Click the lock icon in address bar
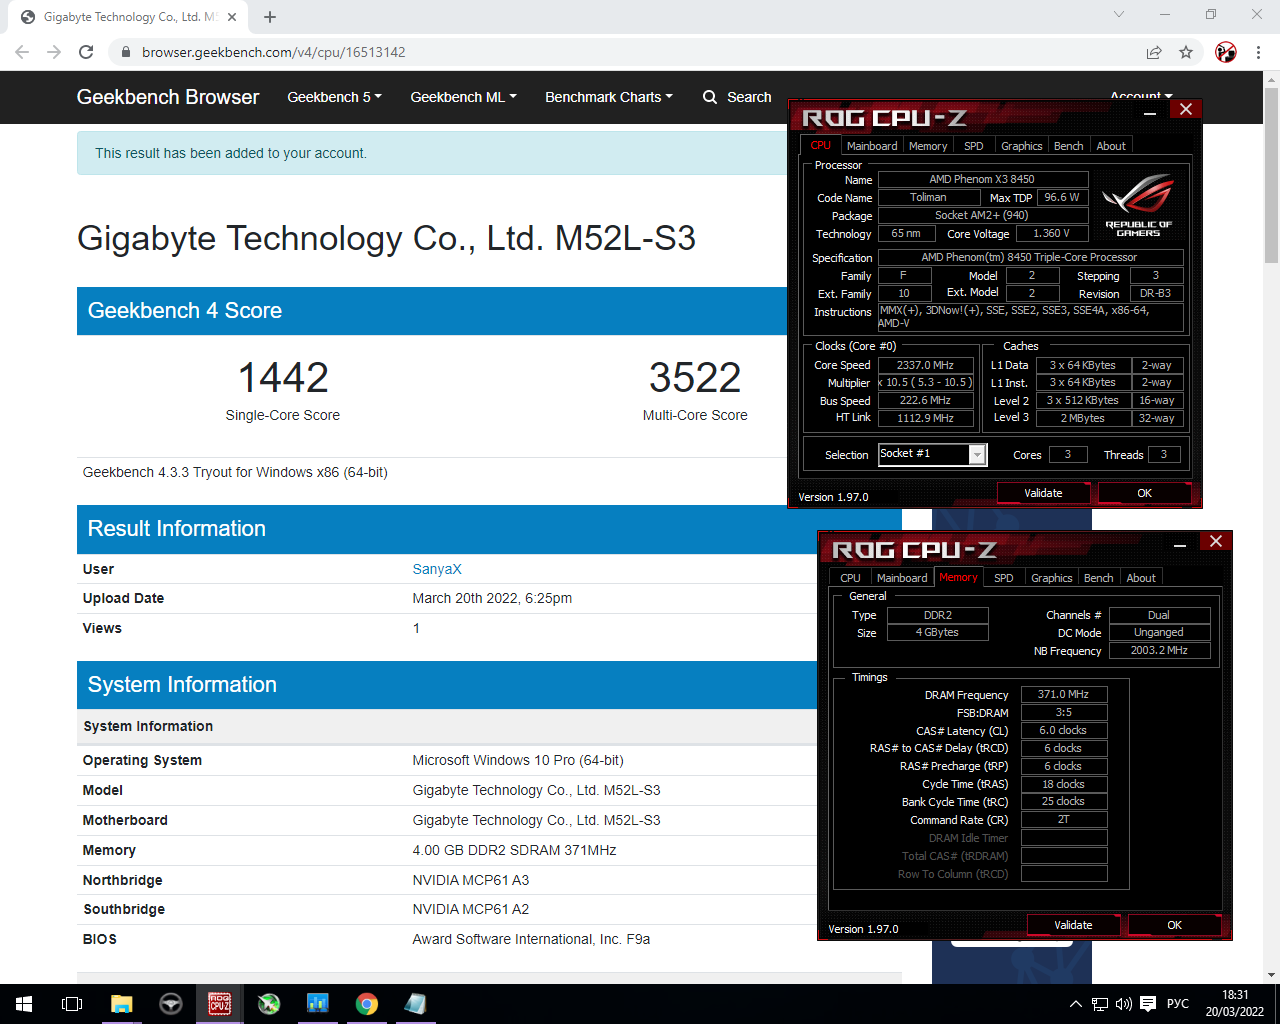1280x1024 pixels. click(126, 52)
